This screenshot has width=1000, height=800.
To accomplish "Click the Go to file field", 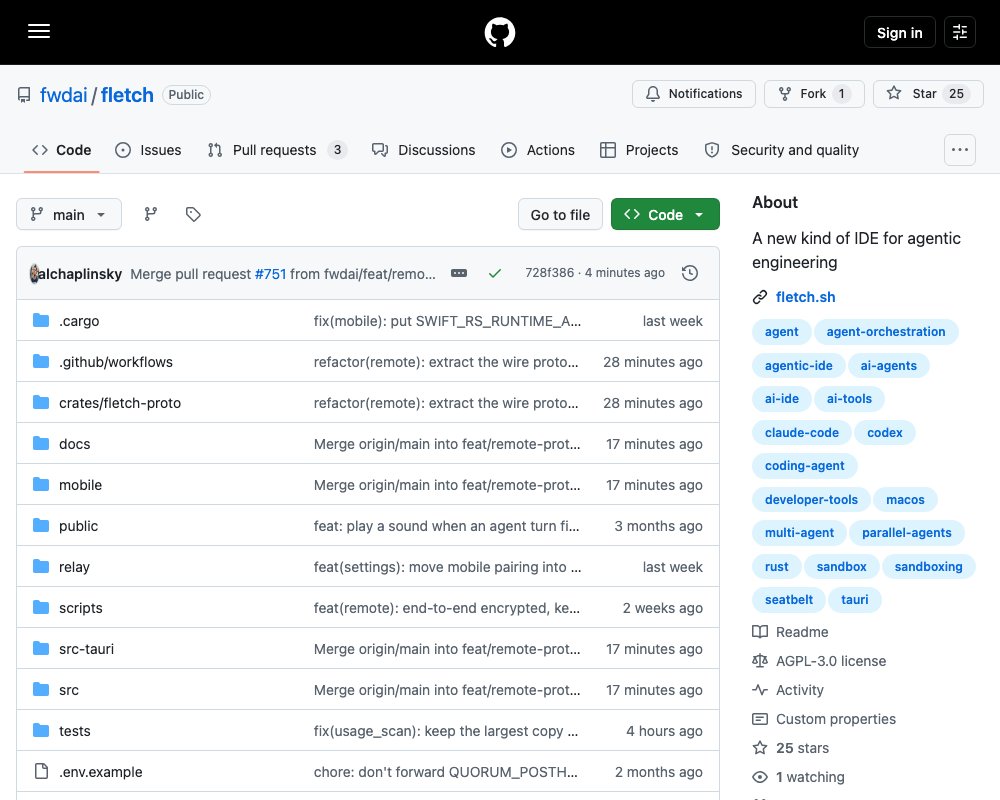I will point(560,214).
